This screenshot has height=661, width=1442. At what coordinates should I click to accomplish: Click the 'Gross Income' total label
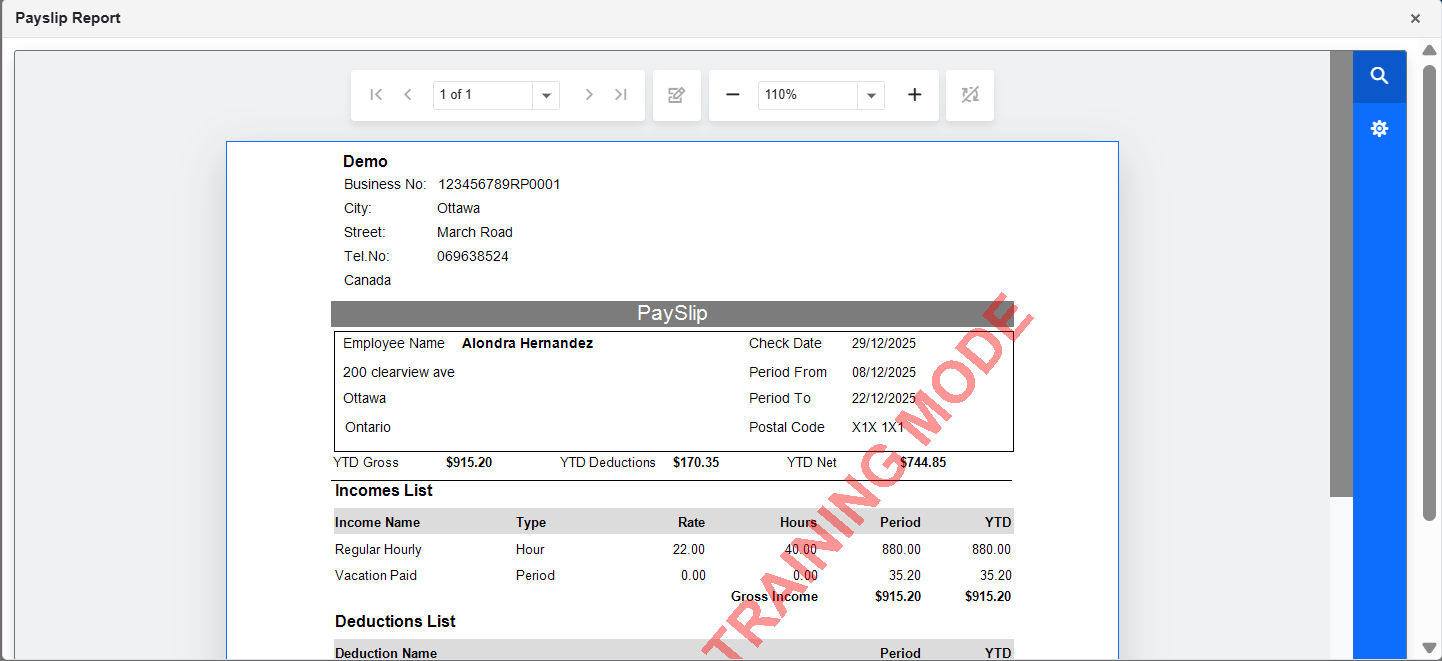click(x=774, y=596)
